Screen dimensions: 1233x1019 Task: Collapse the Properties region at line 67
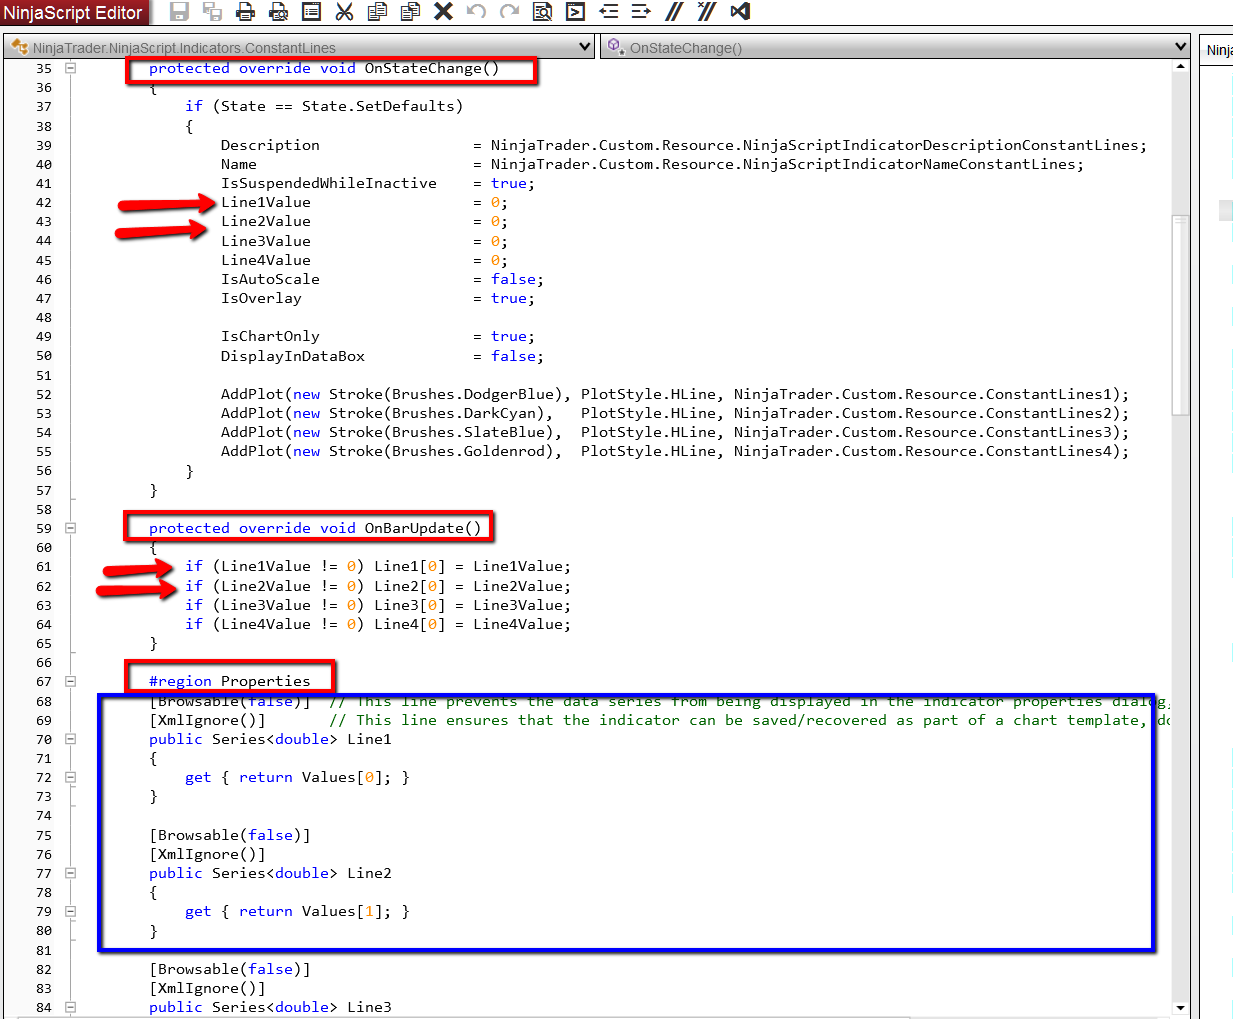[71, 681]
